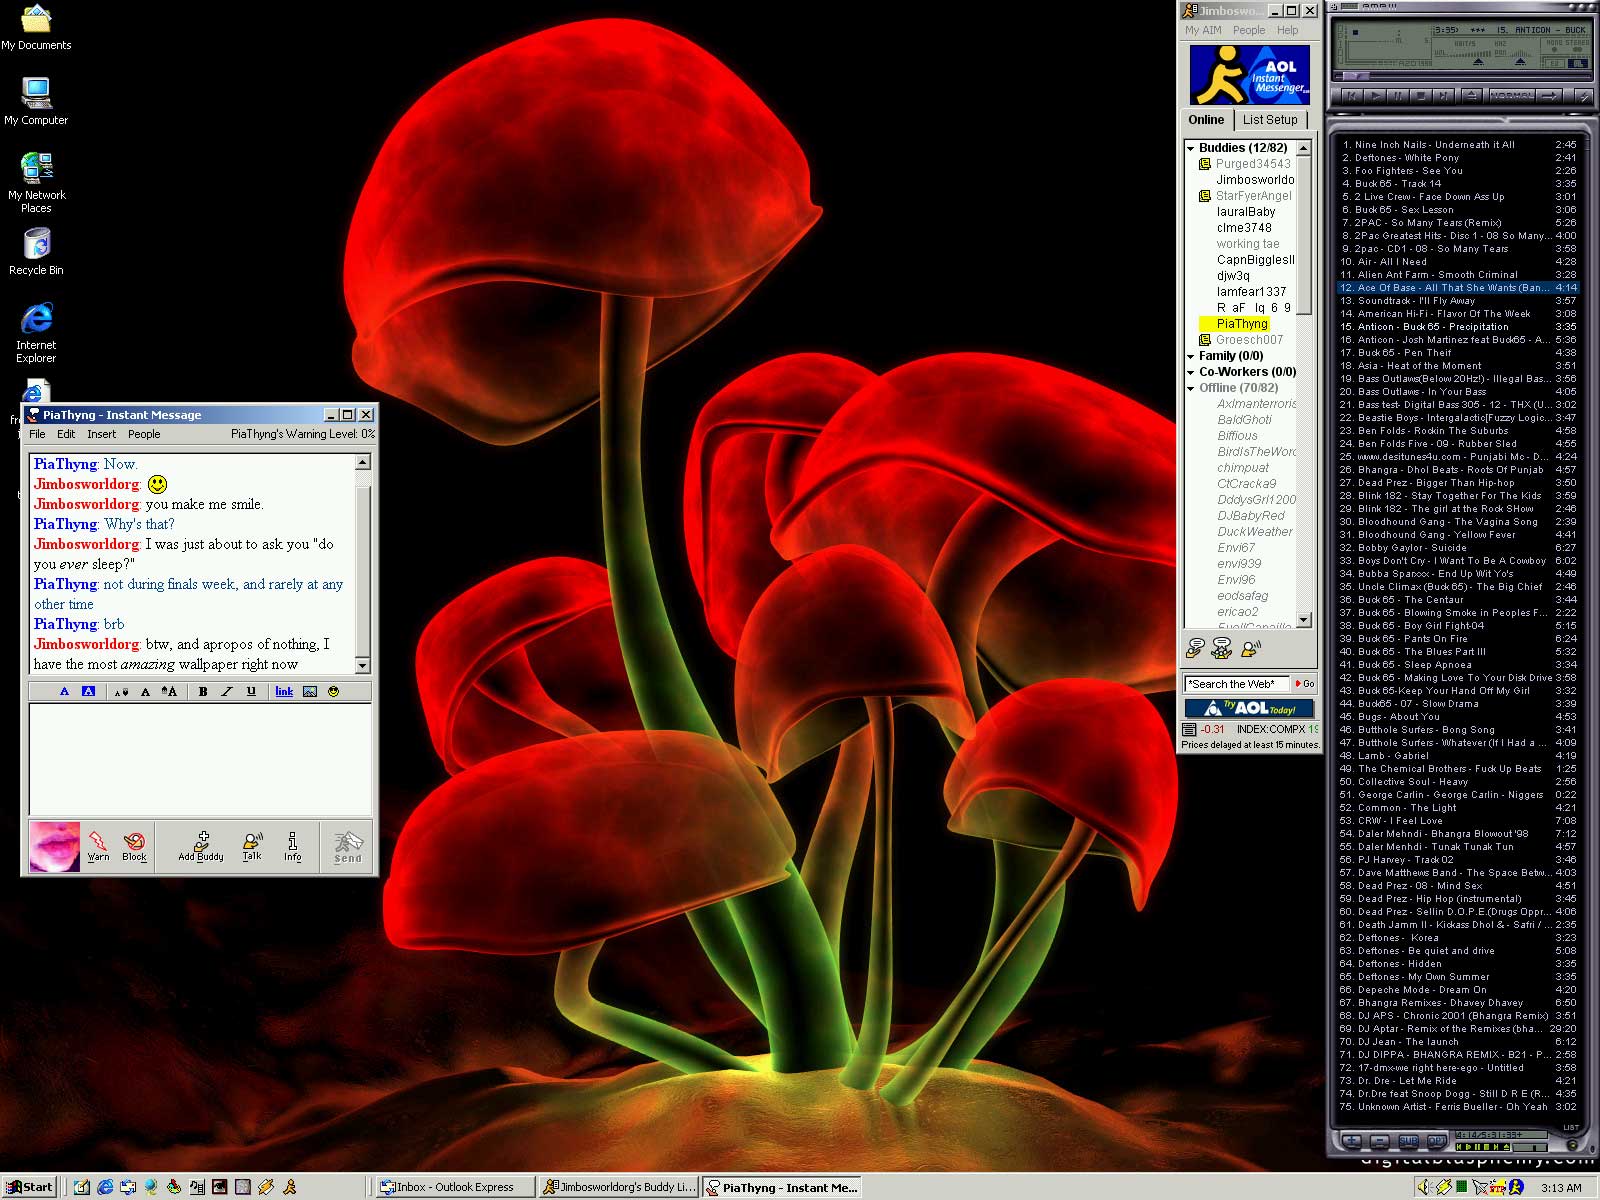1600x1200 pixels.
Task: Open the Help menu in Buddy List
Action: point(1287,30)
